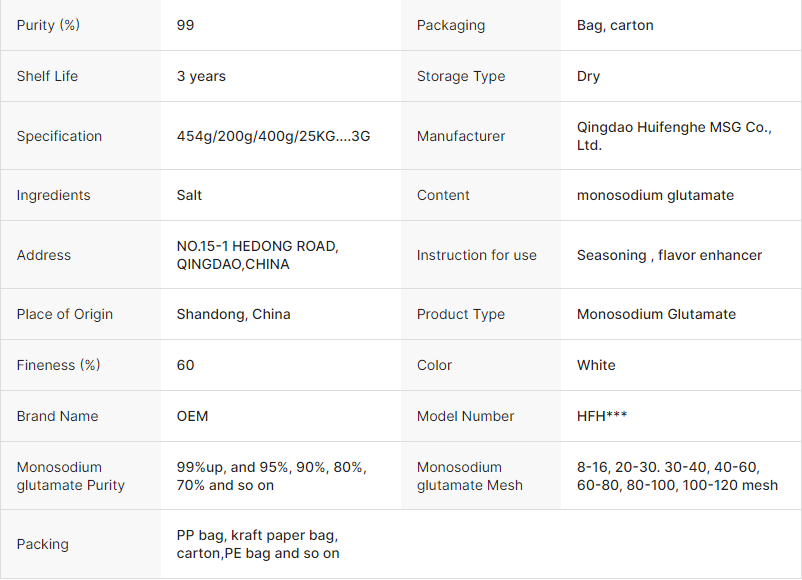Select the Model Number value HFH***
Viewport: 802px width, 580px height.
coord(602,416)
